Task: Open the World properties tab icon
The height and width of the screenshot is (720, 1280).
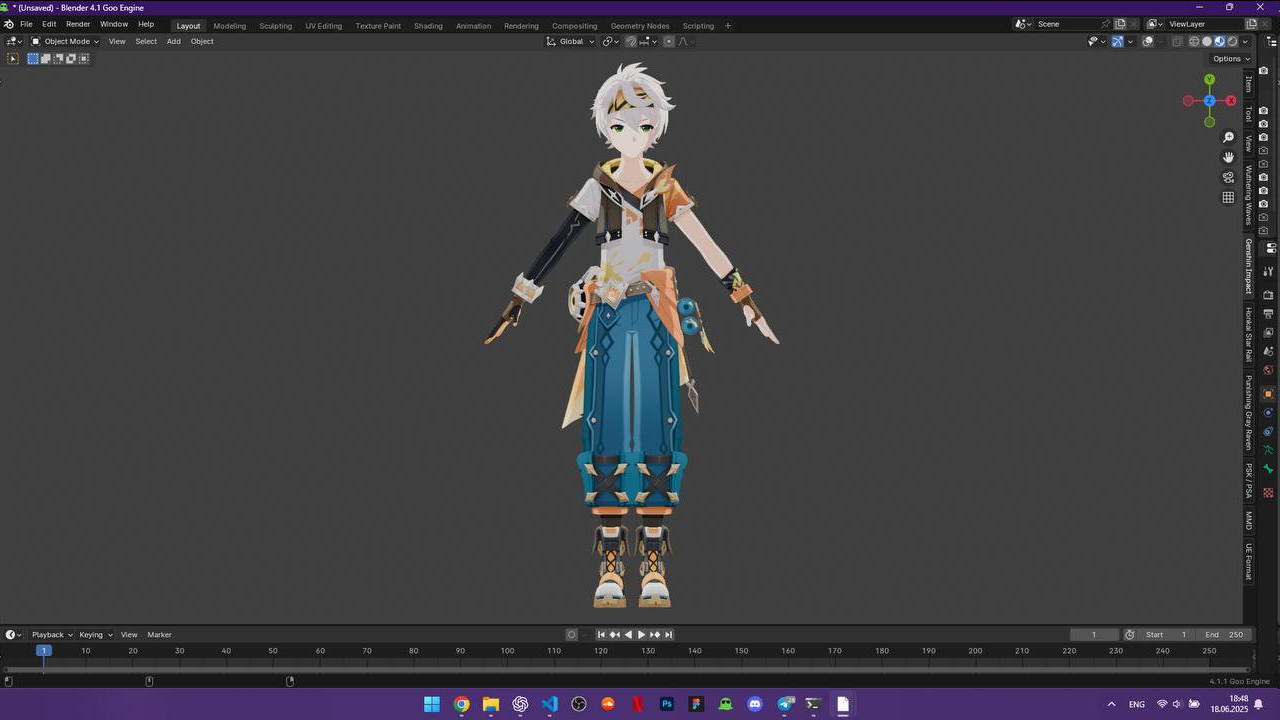Action: click(1268, 370)
